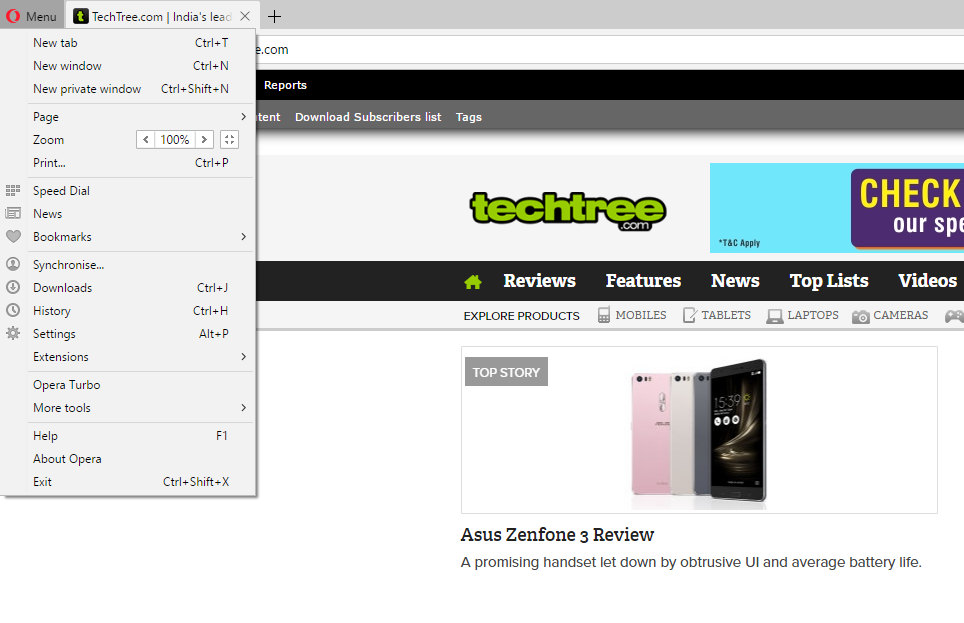
Task: Click the Mobiles phone icon
Action: pos(604,315)
